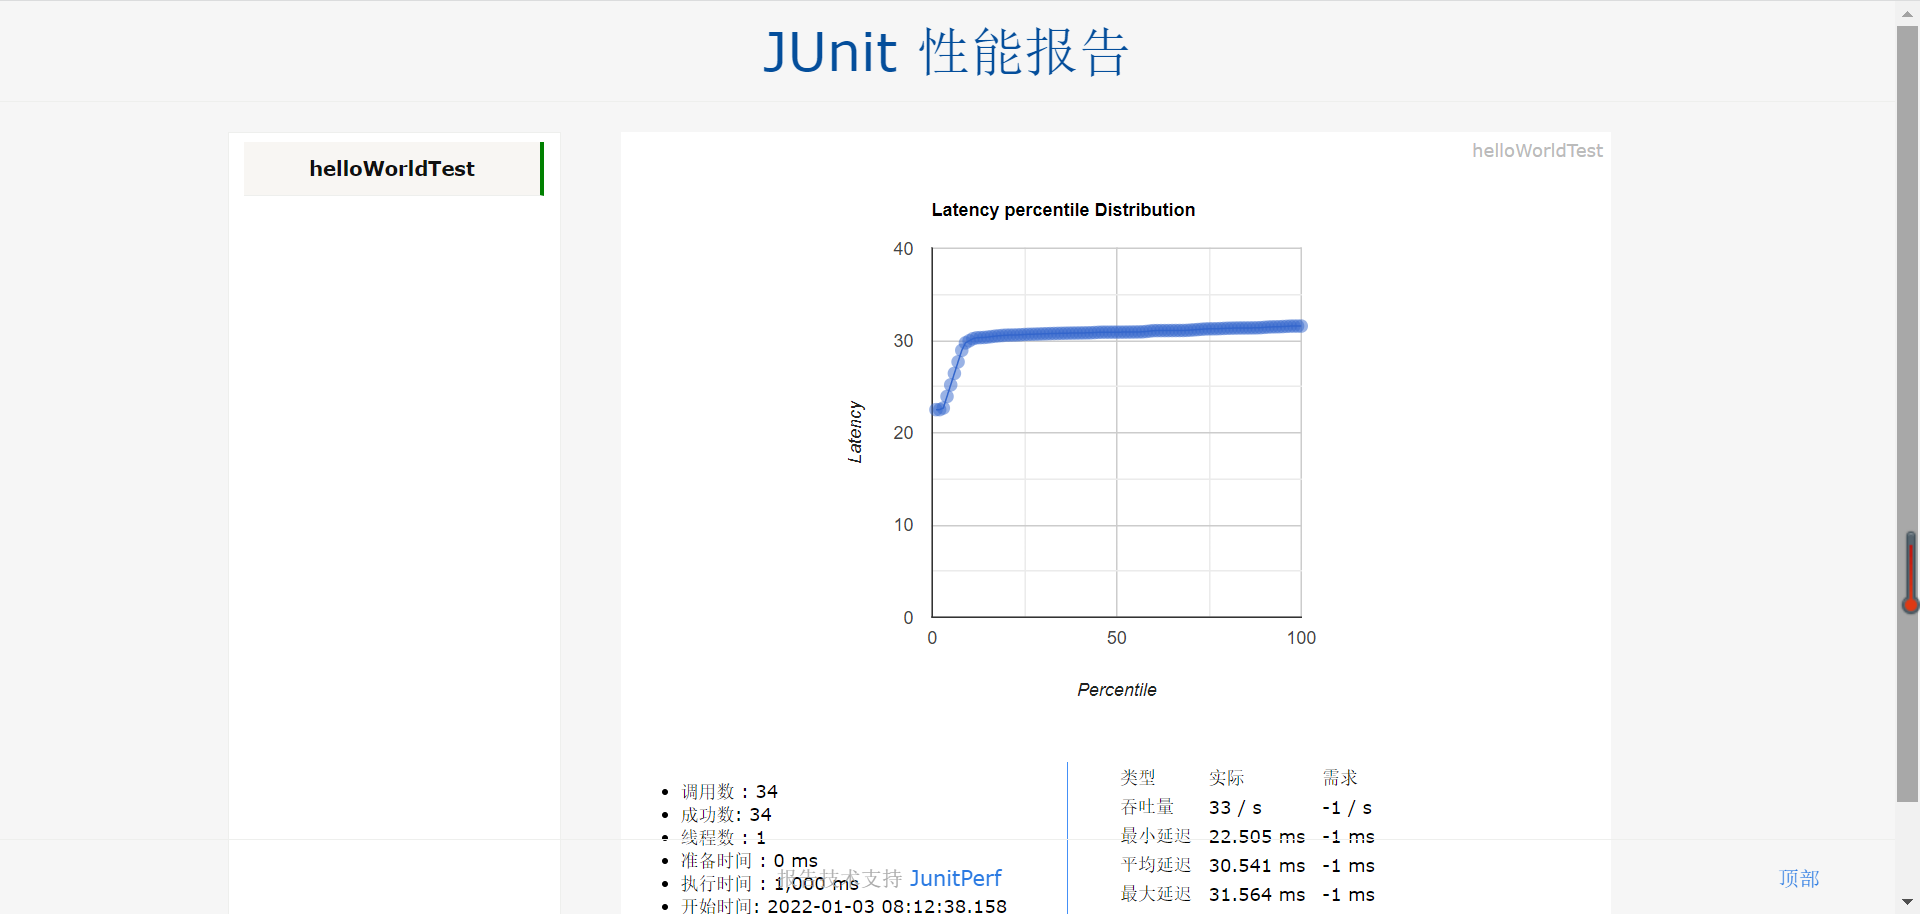Click the 准备时间 0 ms entry
Viewport: 1920px width, 914px height.
(749, 860)
